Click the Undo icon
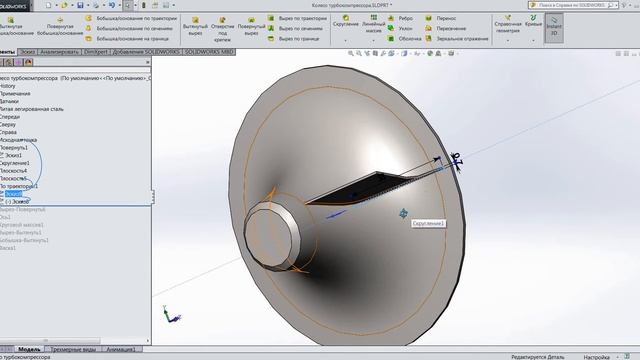 (112, 5)
